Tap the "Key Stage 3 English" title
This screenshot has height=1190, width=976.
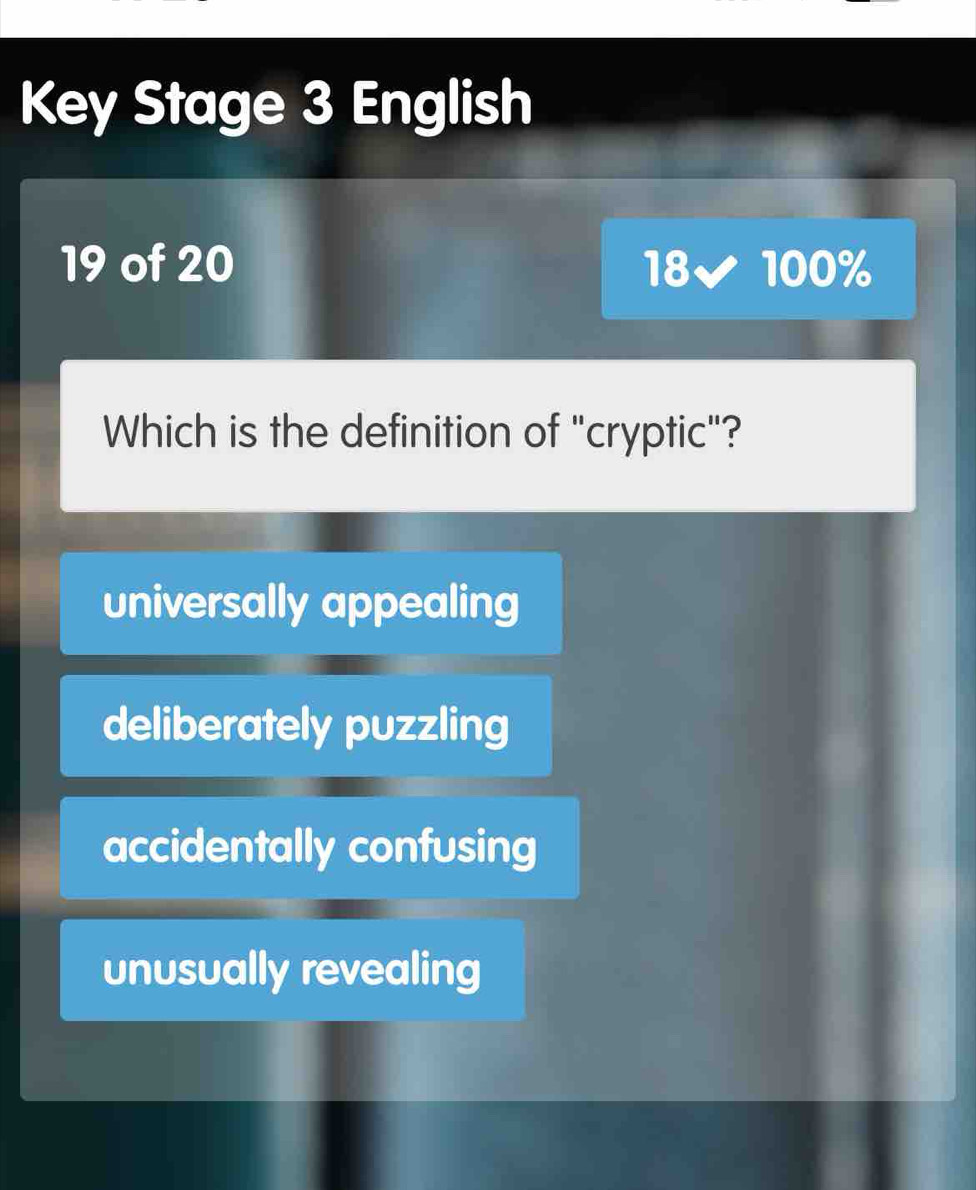[x=276, y=105]
